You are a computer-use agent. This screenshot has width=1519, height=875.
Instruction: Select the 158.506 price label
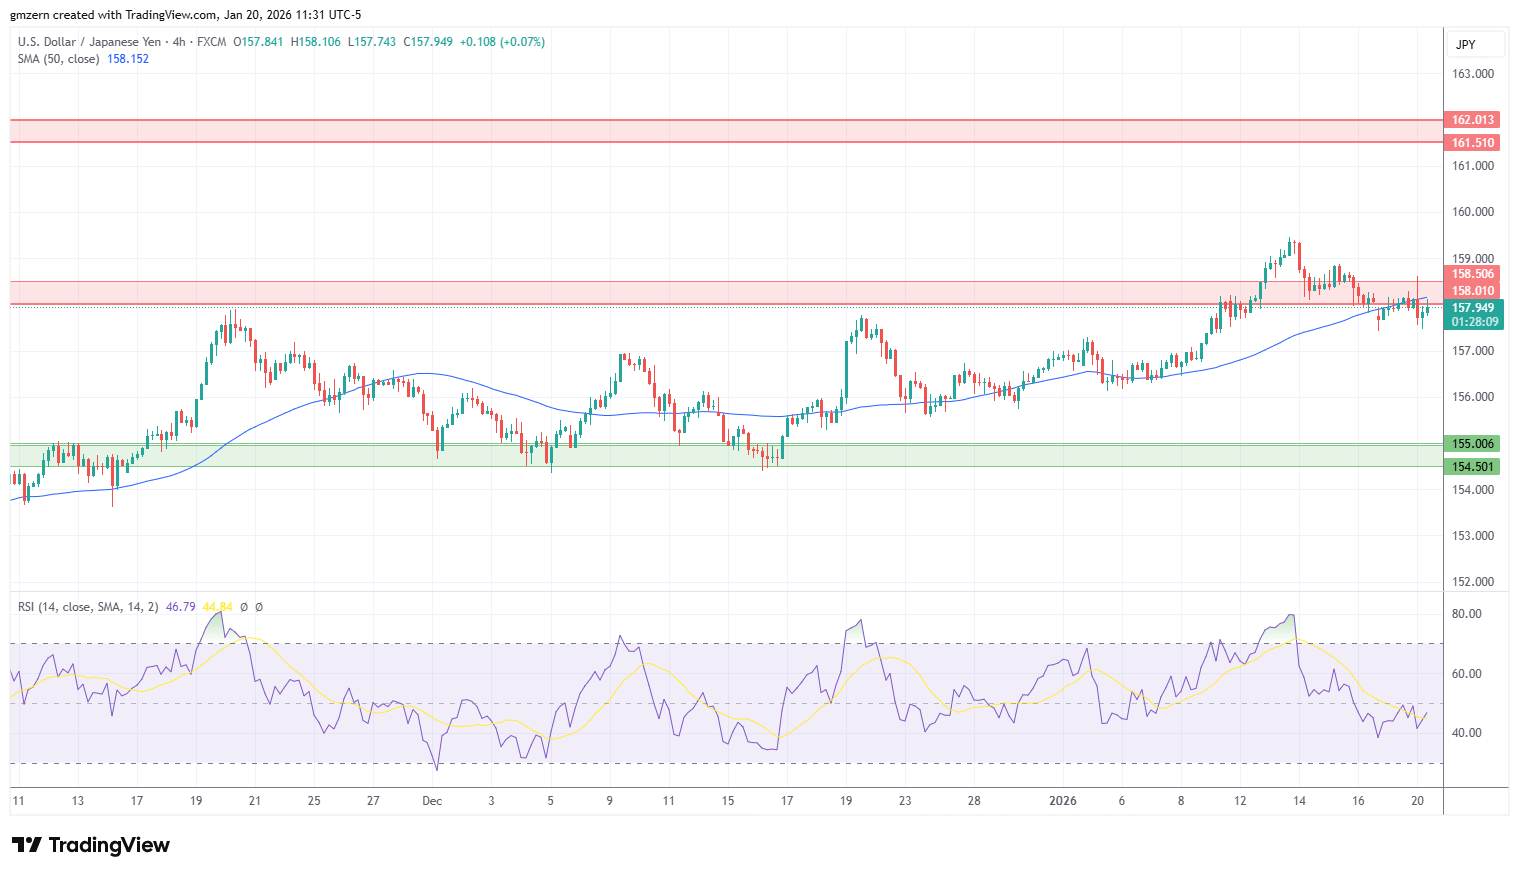[x=1473, y=274]
